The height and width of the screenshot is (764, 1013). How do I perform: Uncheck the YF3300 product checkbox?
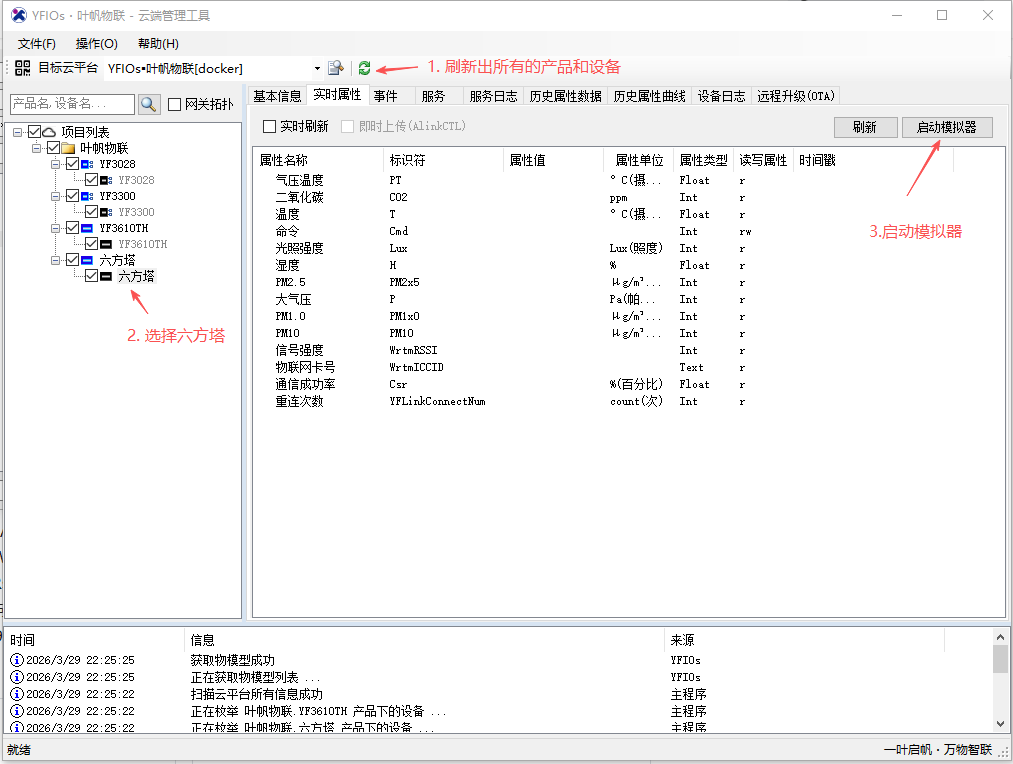[72, 196]
